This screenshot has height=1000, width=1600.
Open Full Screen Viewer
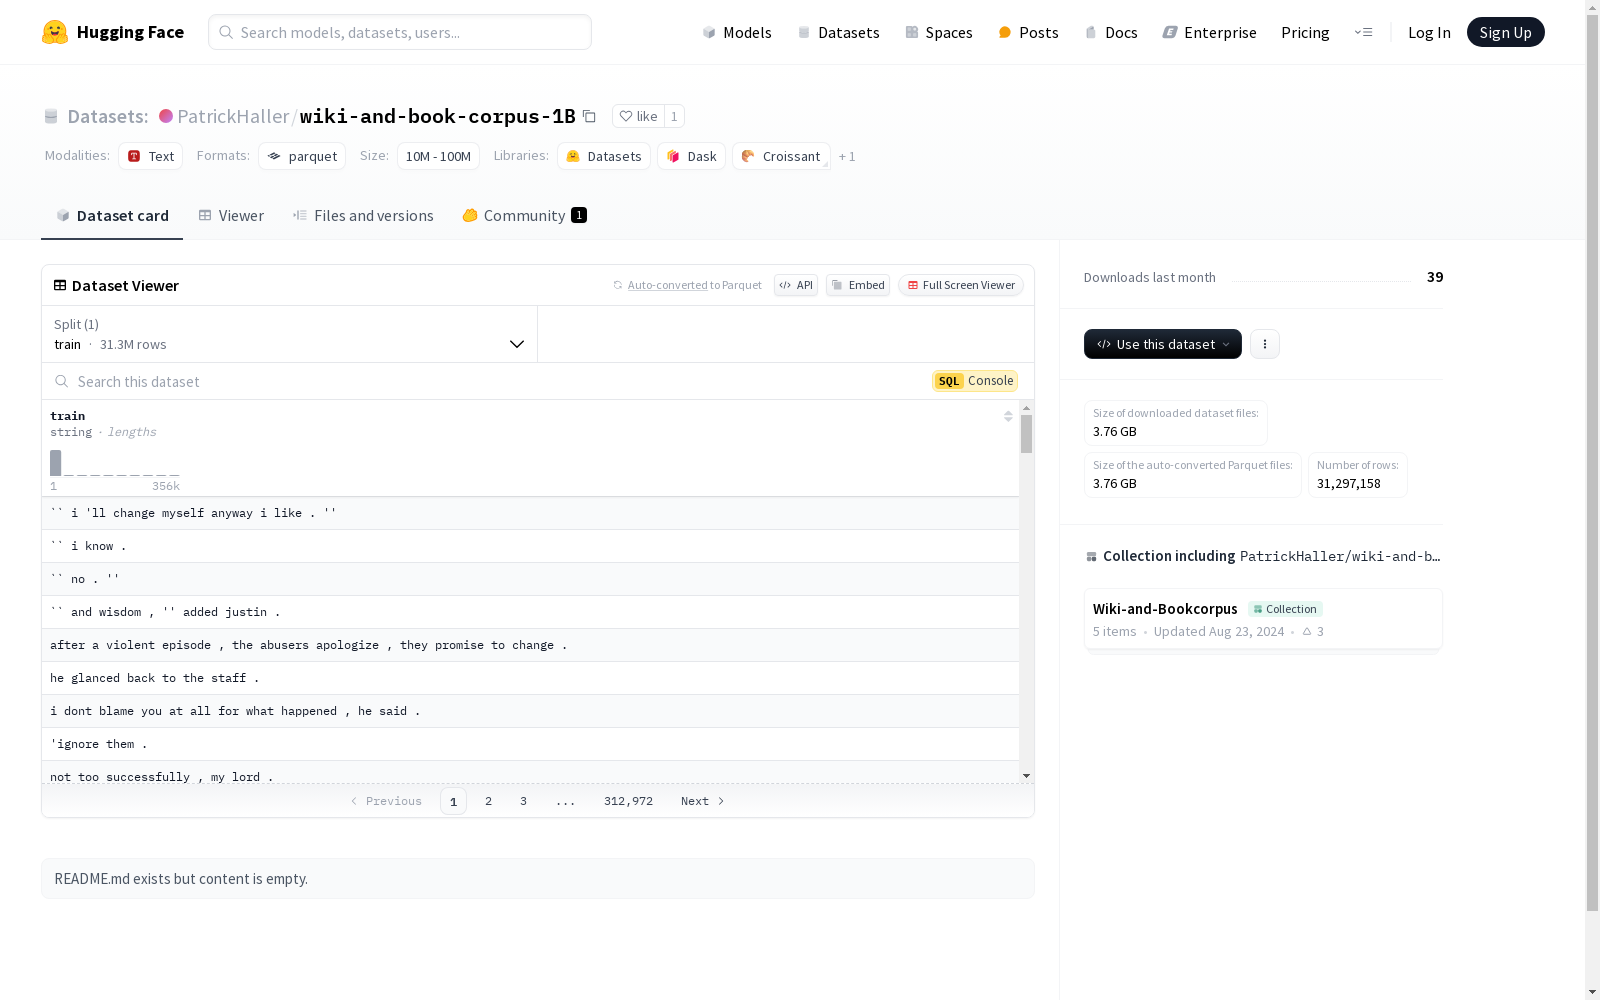[x=961, y=285]
